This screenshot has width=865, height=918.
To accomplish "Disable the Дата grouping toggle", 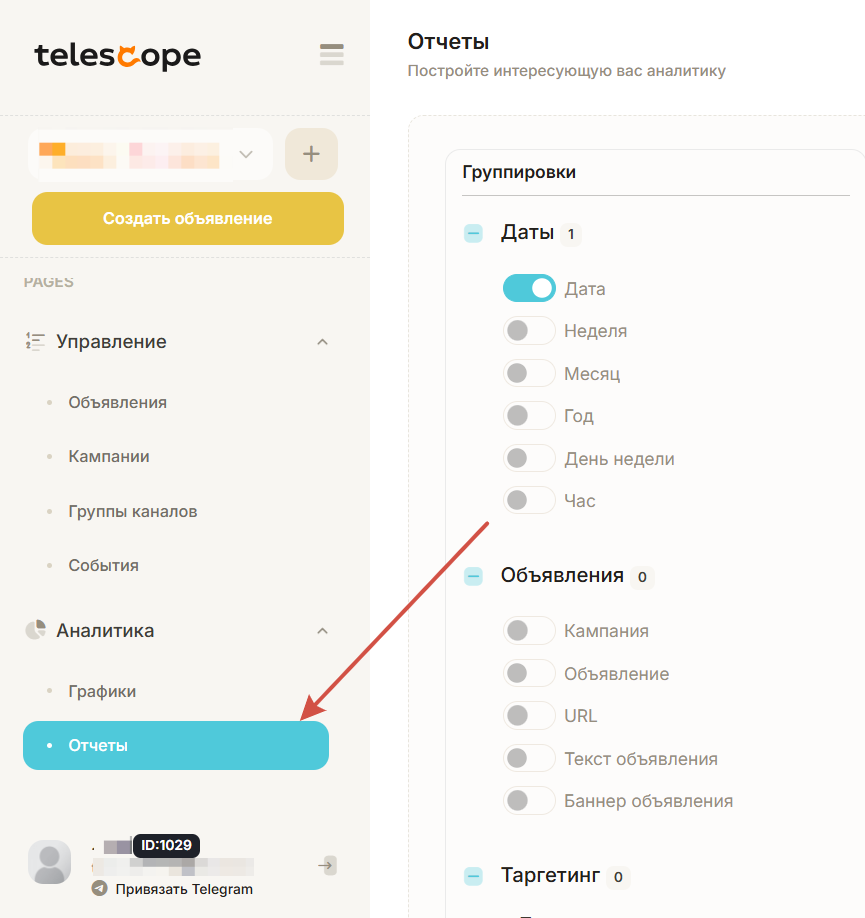I will 529,289.
